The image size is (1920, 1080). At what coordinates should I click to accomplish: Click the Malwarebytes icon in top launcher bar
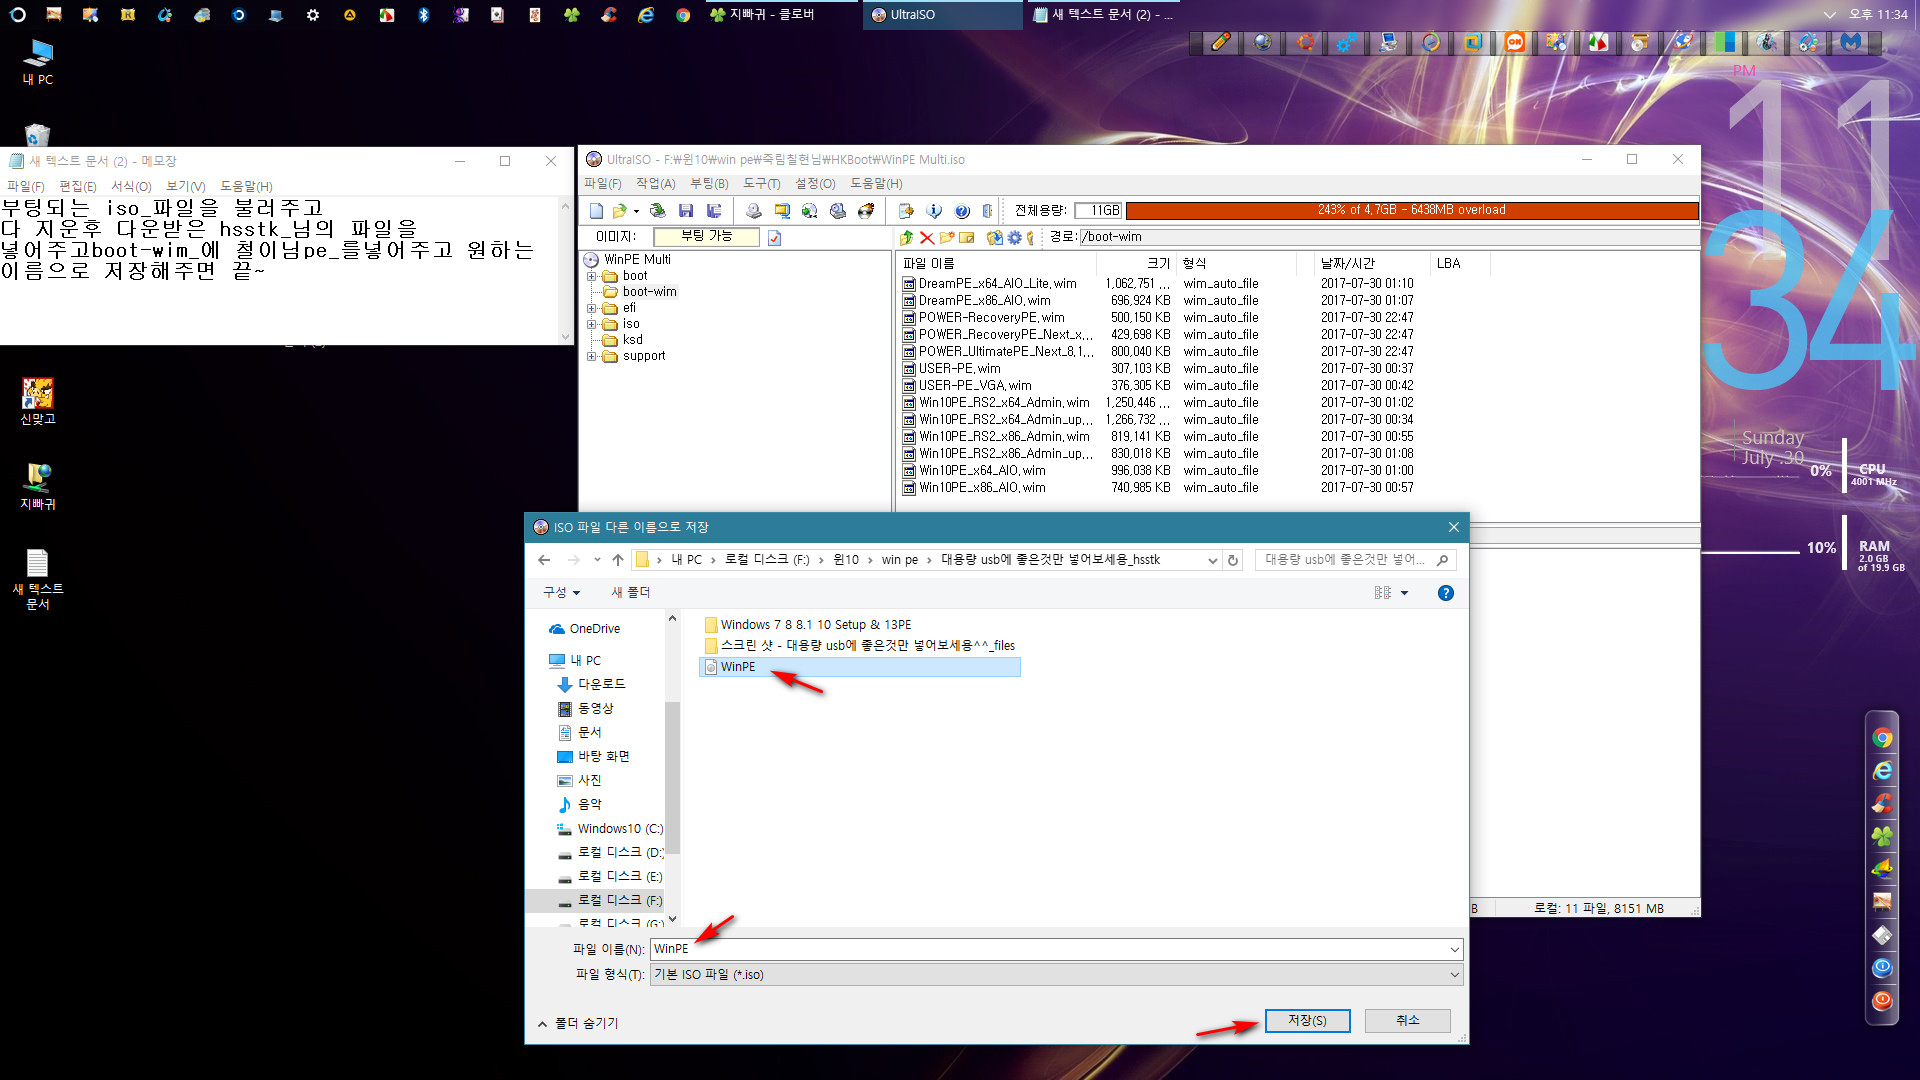1851,42
